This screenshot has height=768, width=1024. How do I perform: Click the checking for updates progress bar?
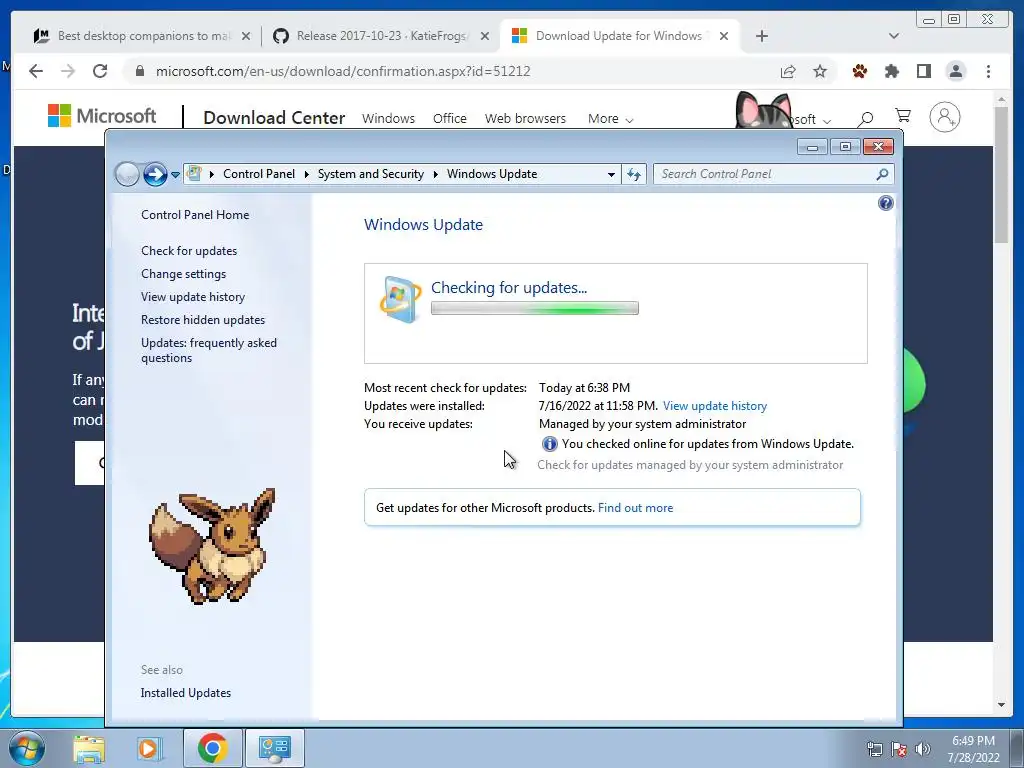[x=535, y=308]
